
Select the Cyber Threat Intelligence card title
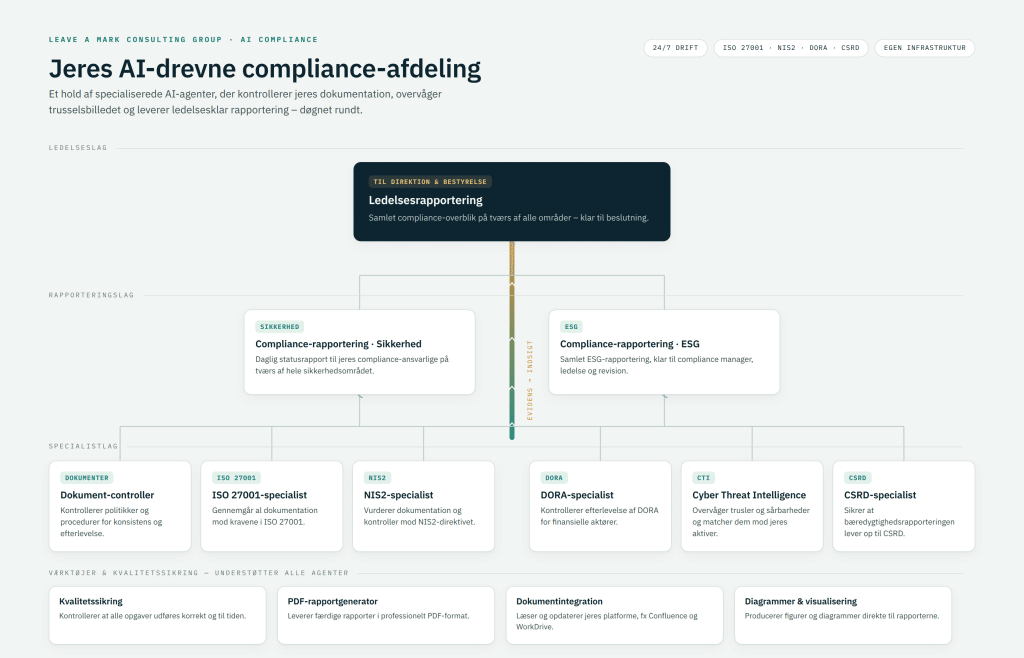pos(749,495)
